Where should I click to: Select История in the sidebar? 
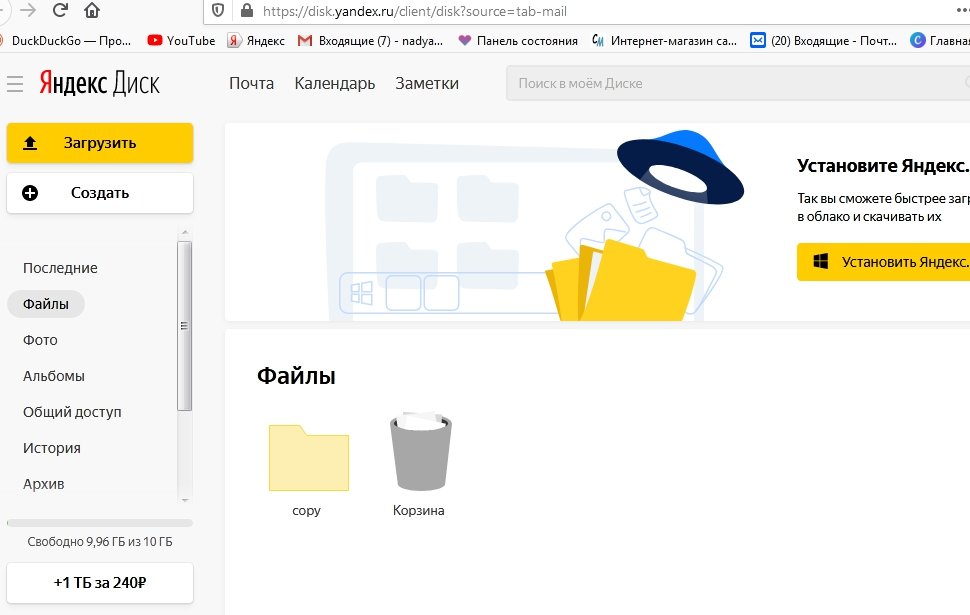(x=52, y=447)
